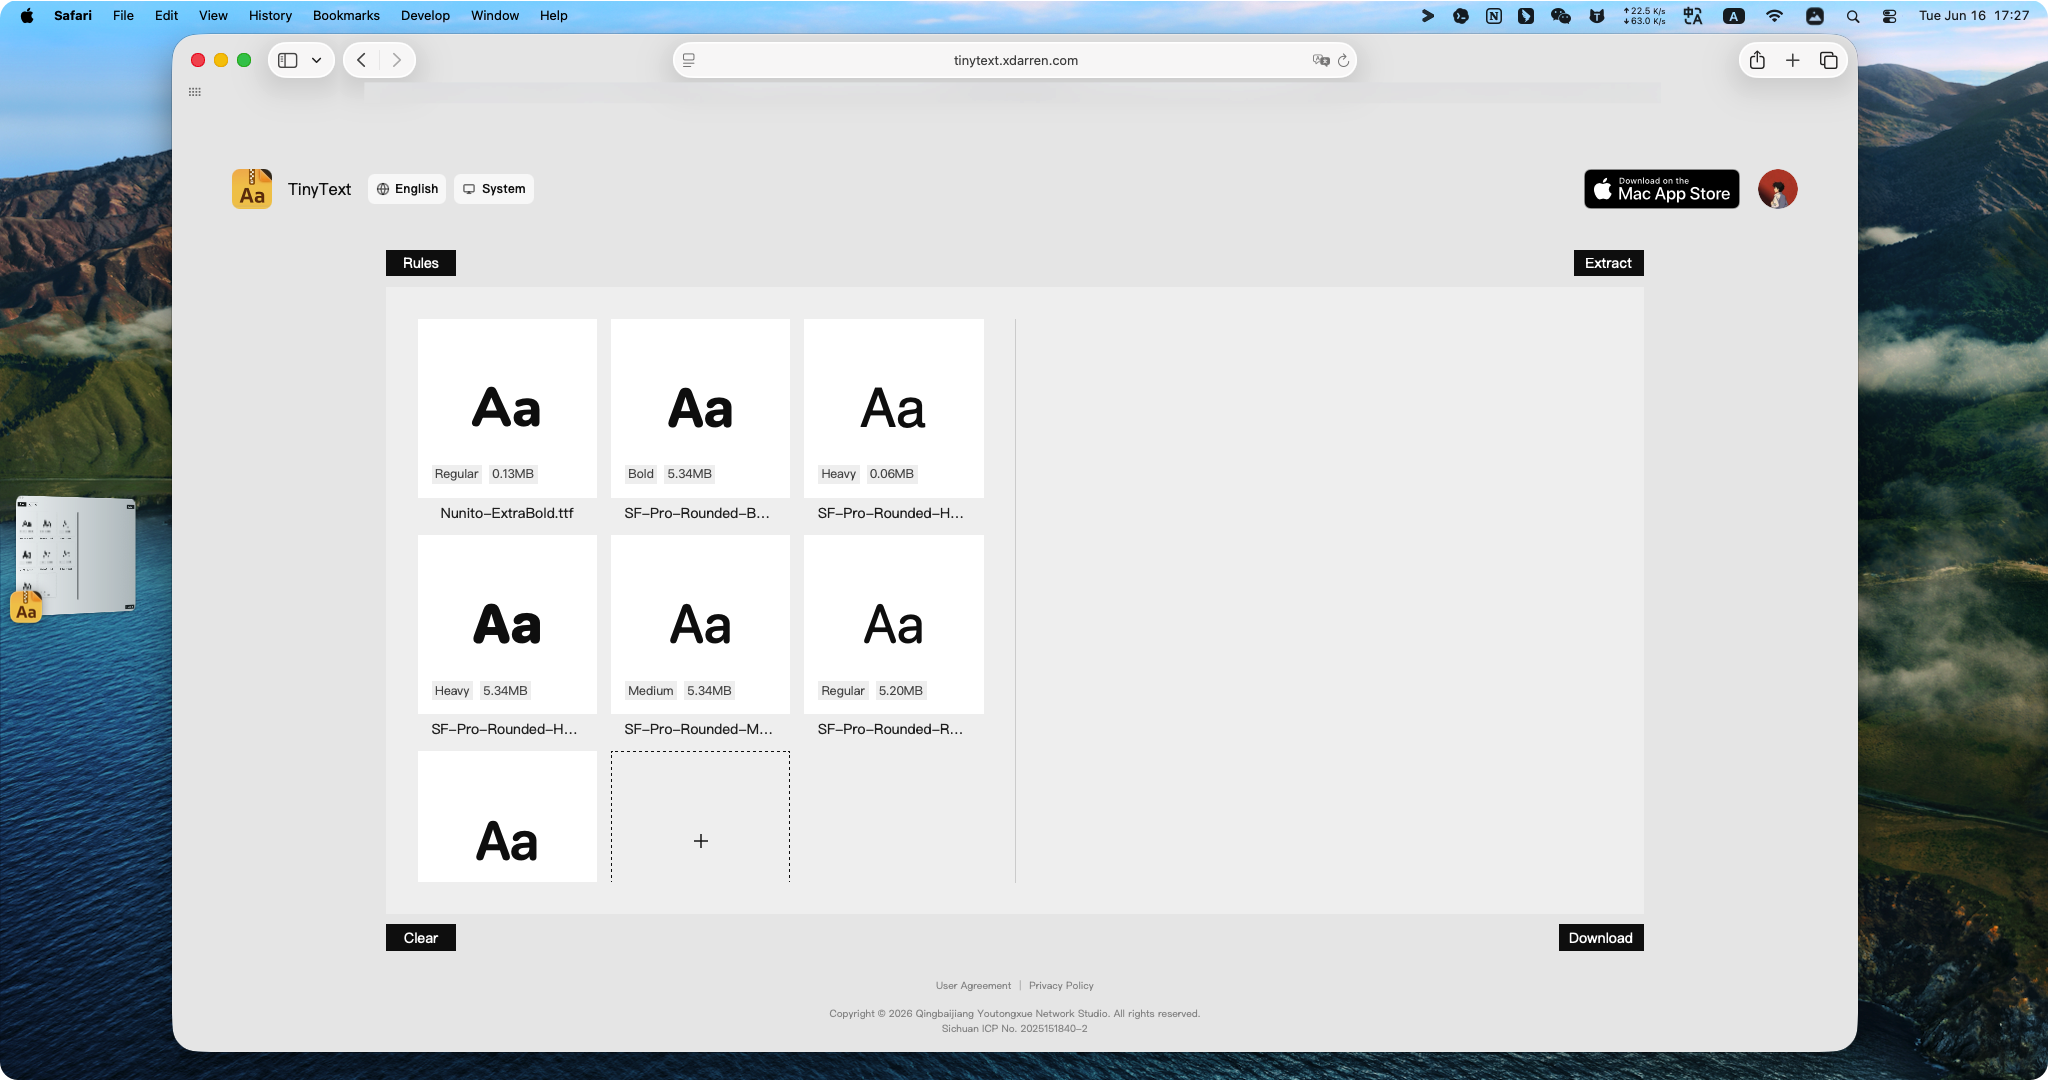Screen dimensions: 2048x1080
Task: Click the translation menu bar icon
Action: coord(1693,15)
